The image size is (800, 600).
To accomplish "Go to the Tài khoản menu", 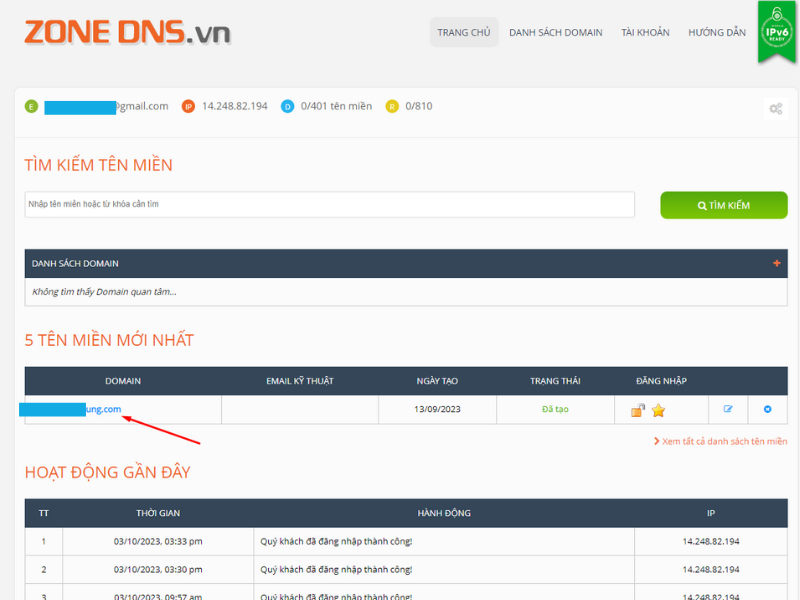I will (645, 32).
